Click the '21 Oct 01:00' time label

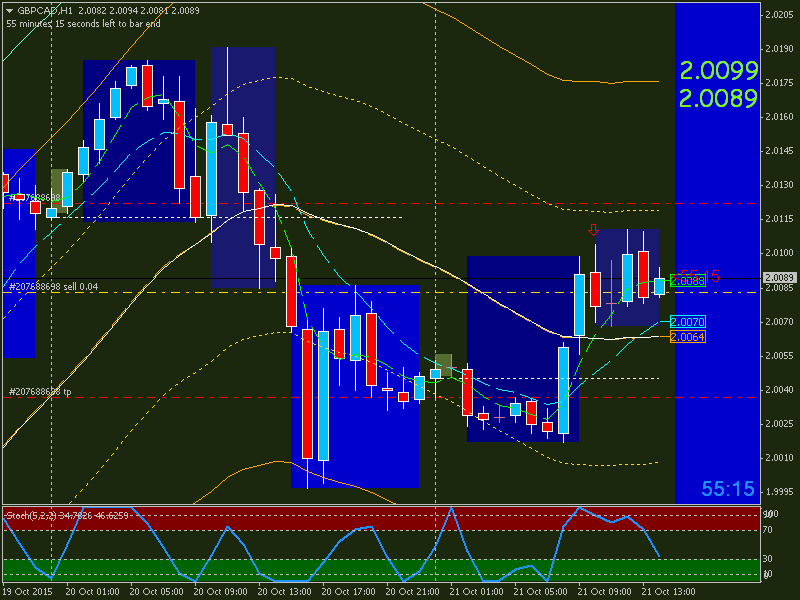(x=477, y=592)
